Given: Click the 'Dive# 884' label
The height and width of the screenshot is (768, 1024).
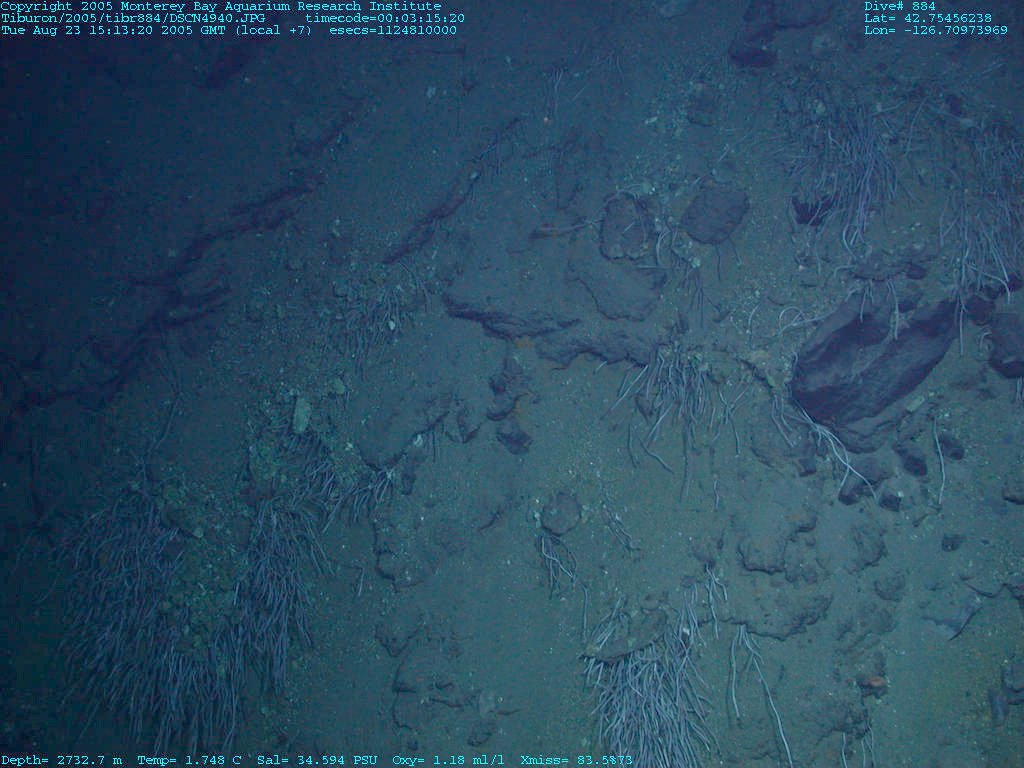Looking at the screenshot, I should (x=900, y=7).
